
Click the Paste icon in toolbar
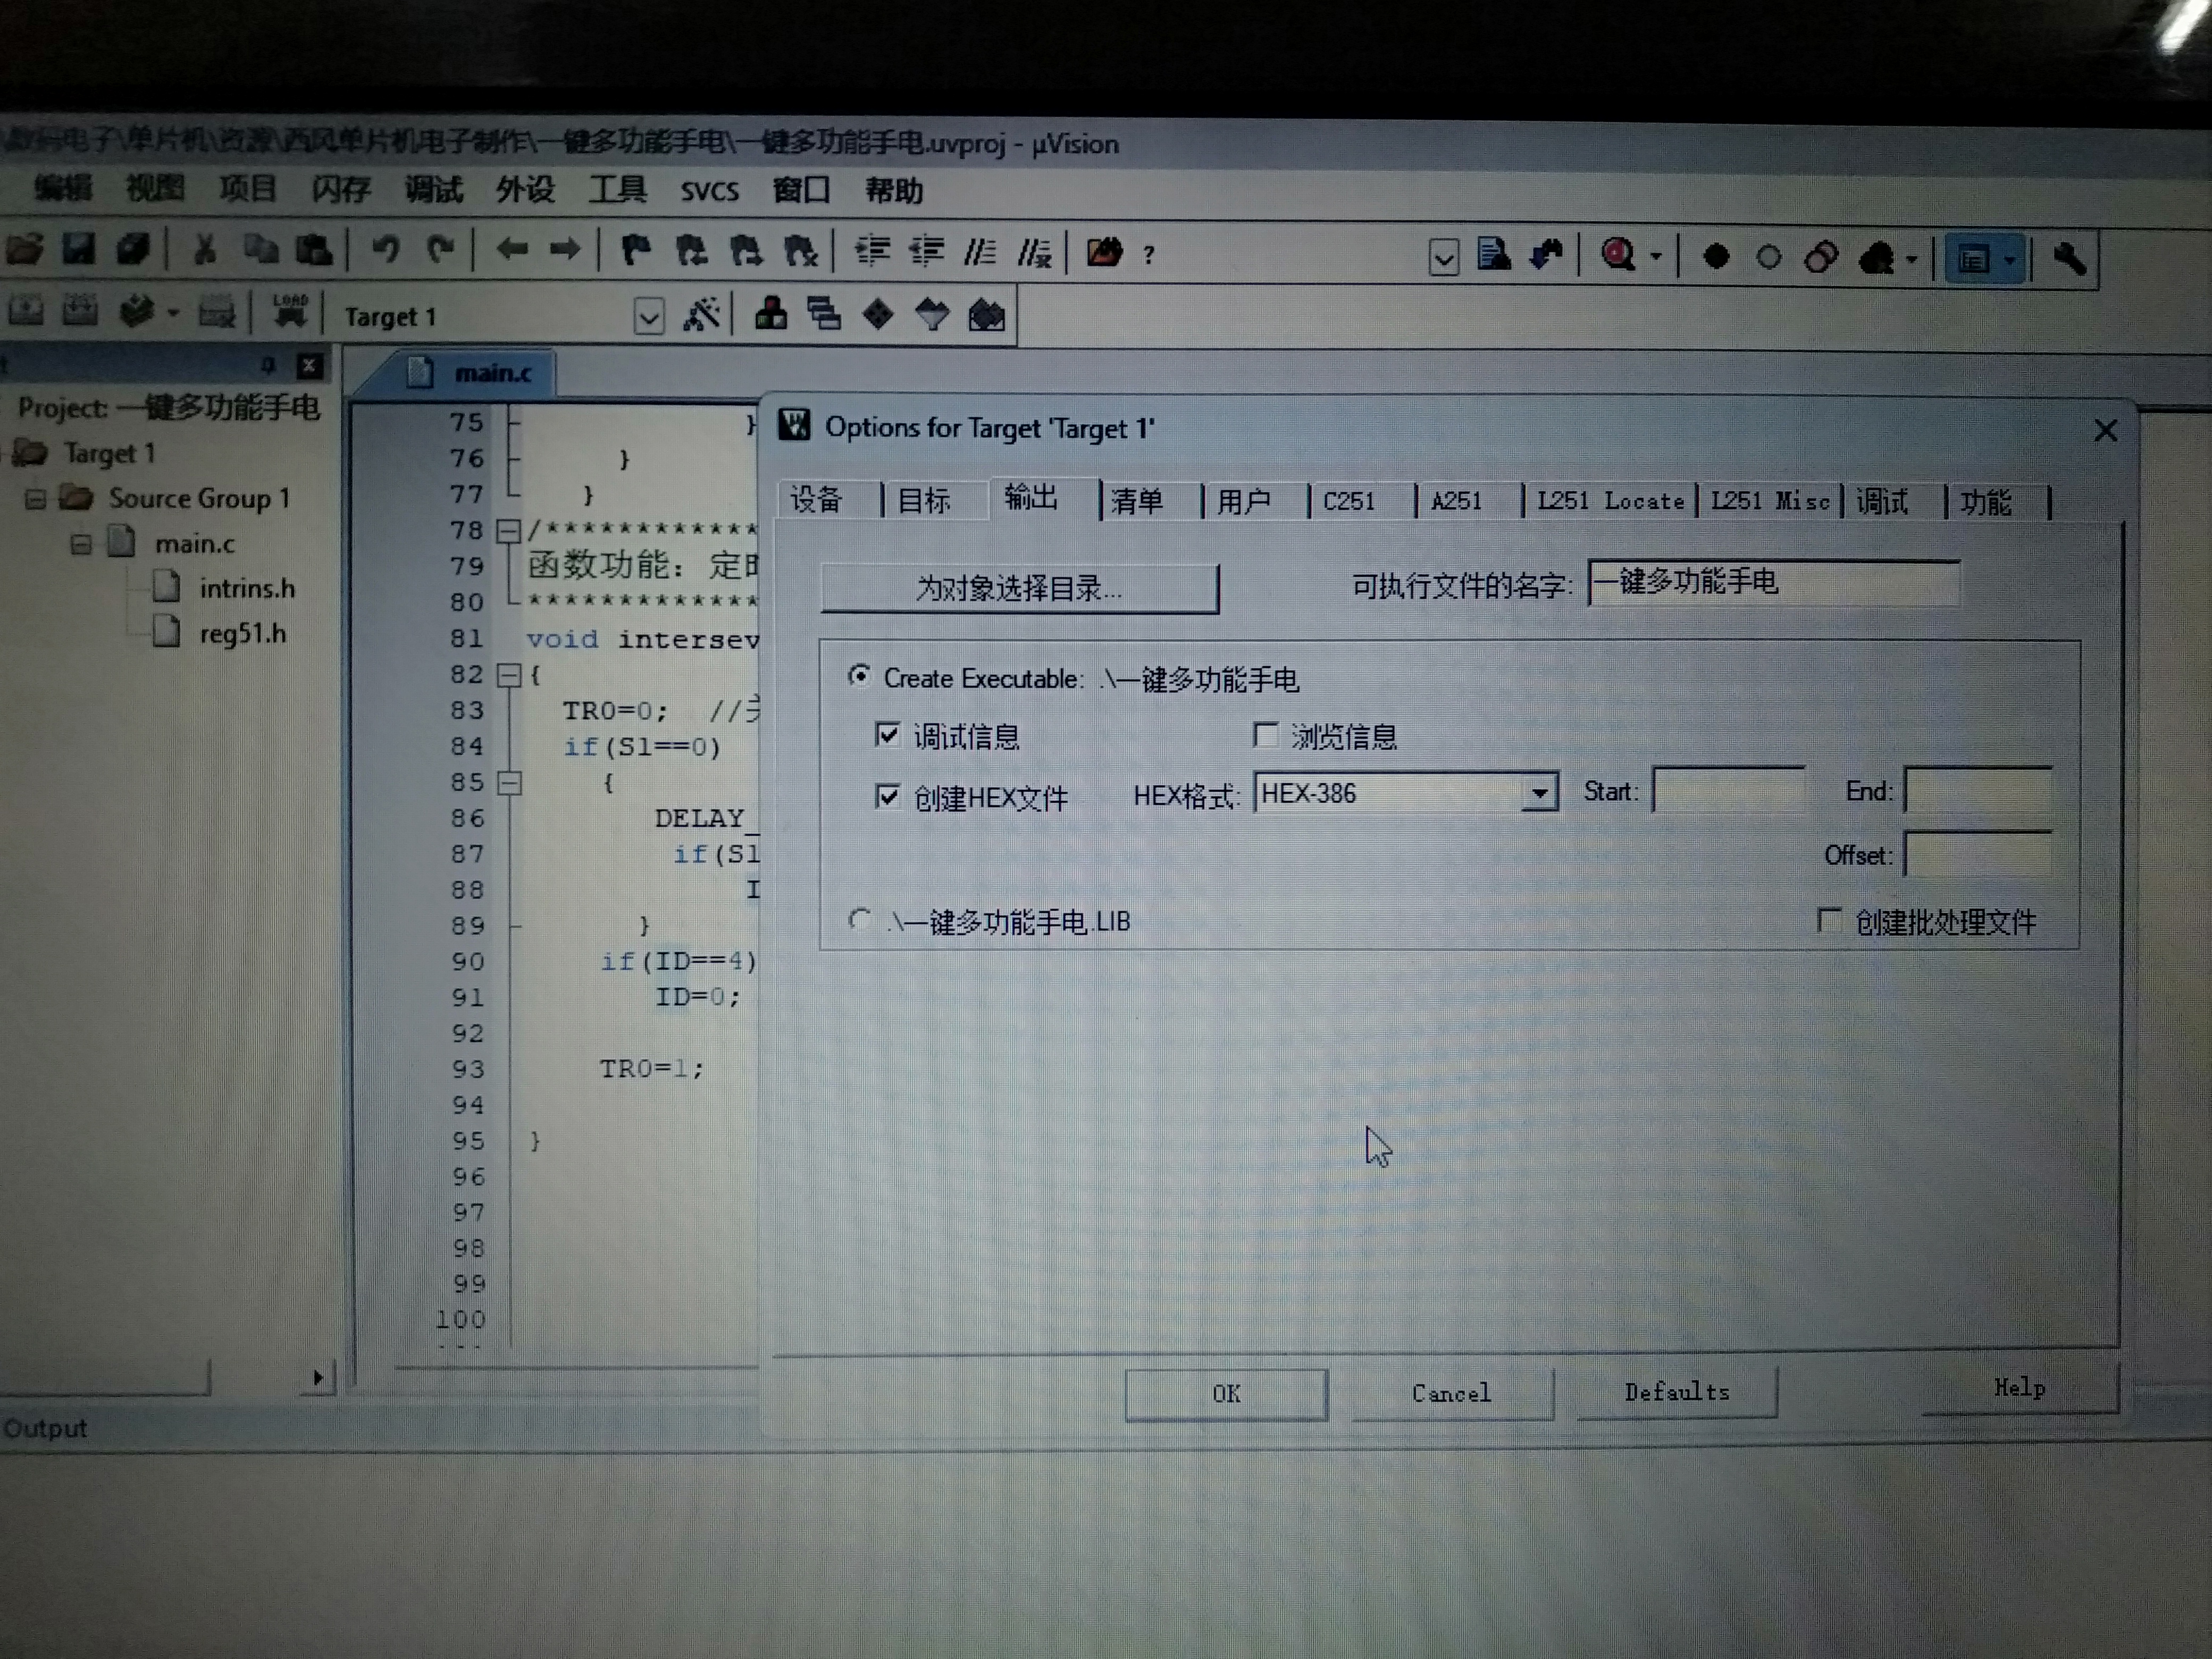[x=314, y=249]
